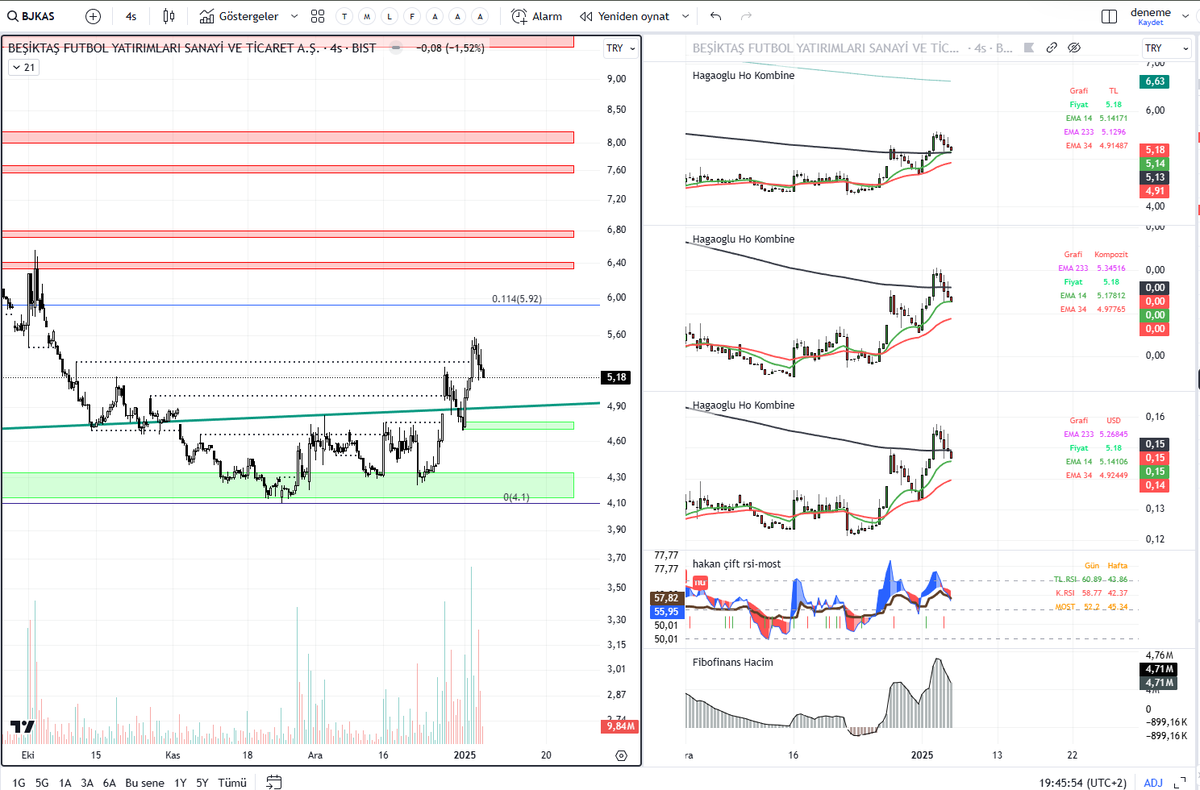Click the link icon in right chart legend
1200x790 pixels.
1052,47
